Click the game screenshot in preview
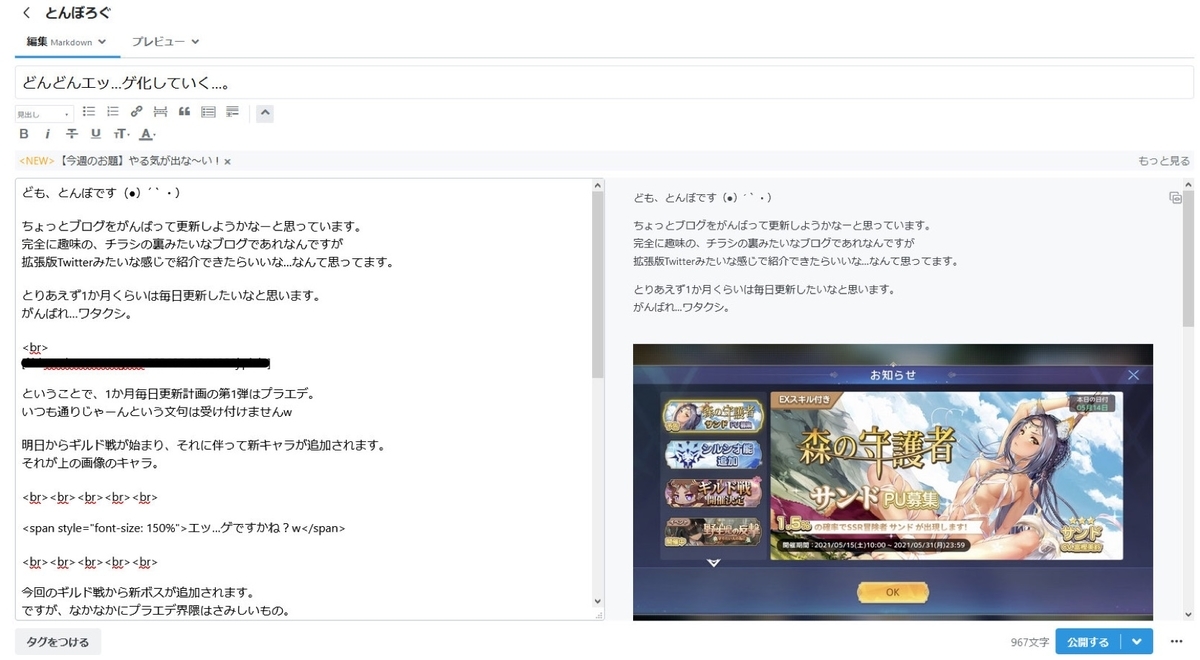Image resolution: width=1200 pixels, height=660 pixels. 893,482
